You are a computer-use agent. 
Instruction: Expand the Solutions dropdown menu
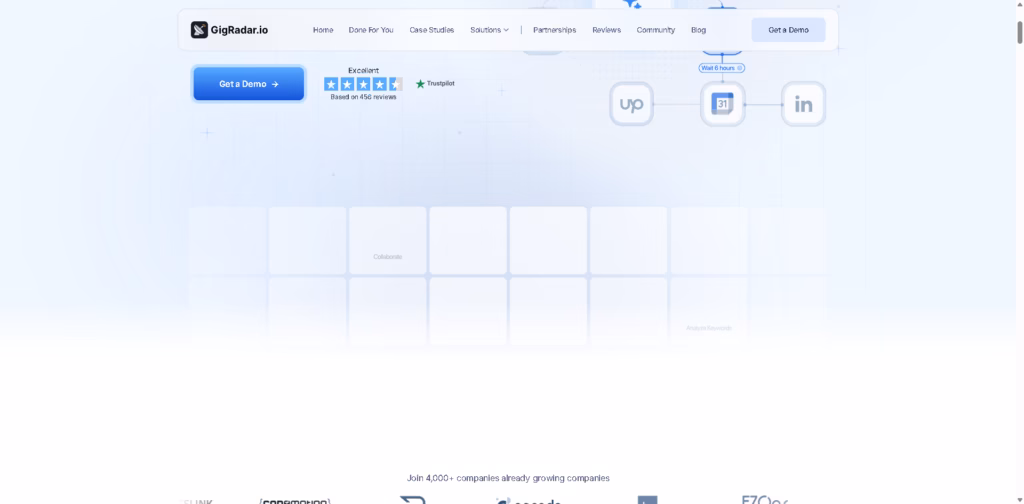489,30
